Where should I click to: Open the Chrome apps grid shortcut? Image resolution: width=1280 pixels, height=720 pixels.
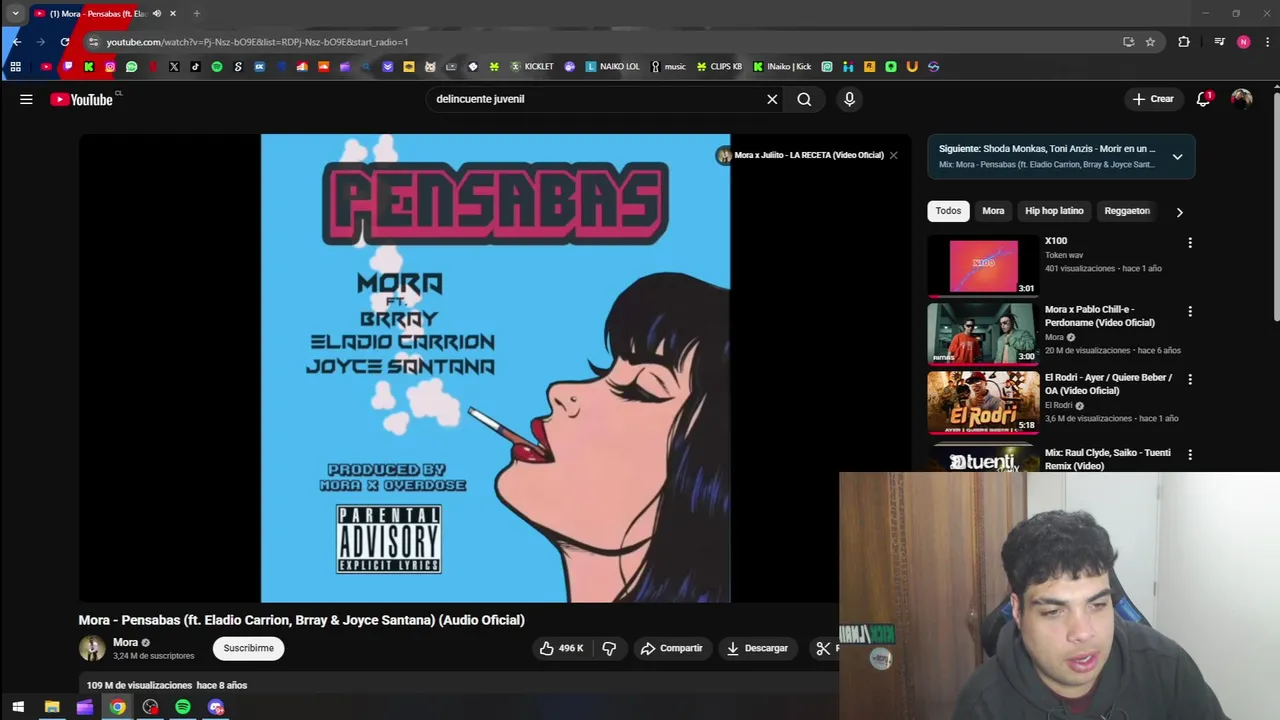(15, 67)
